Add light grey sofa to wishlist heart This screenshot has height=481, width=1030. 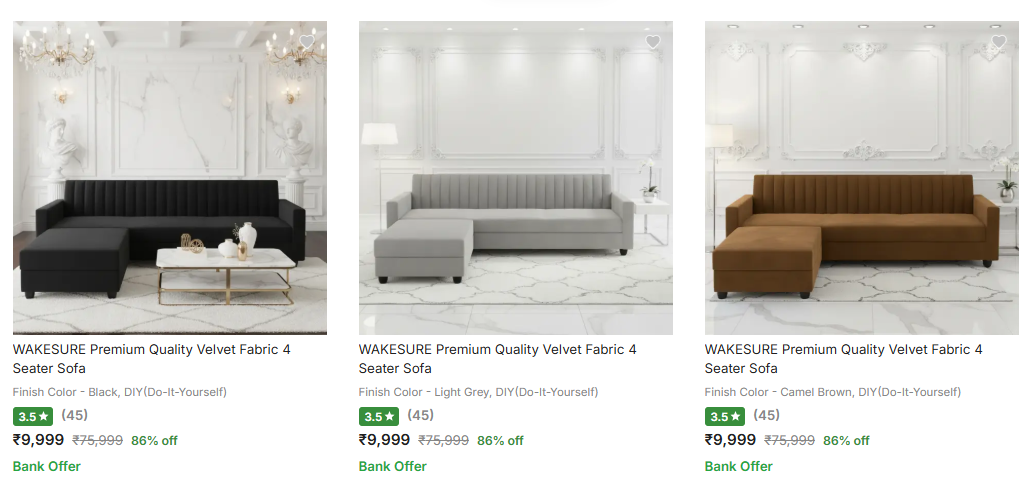click(652, 42)
